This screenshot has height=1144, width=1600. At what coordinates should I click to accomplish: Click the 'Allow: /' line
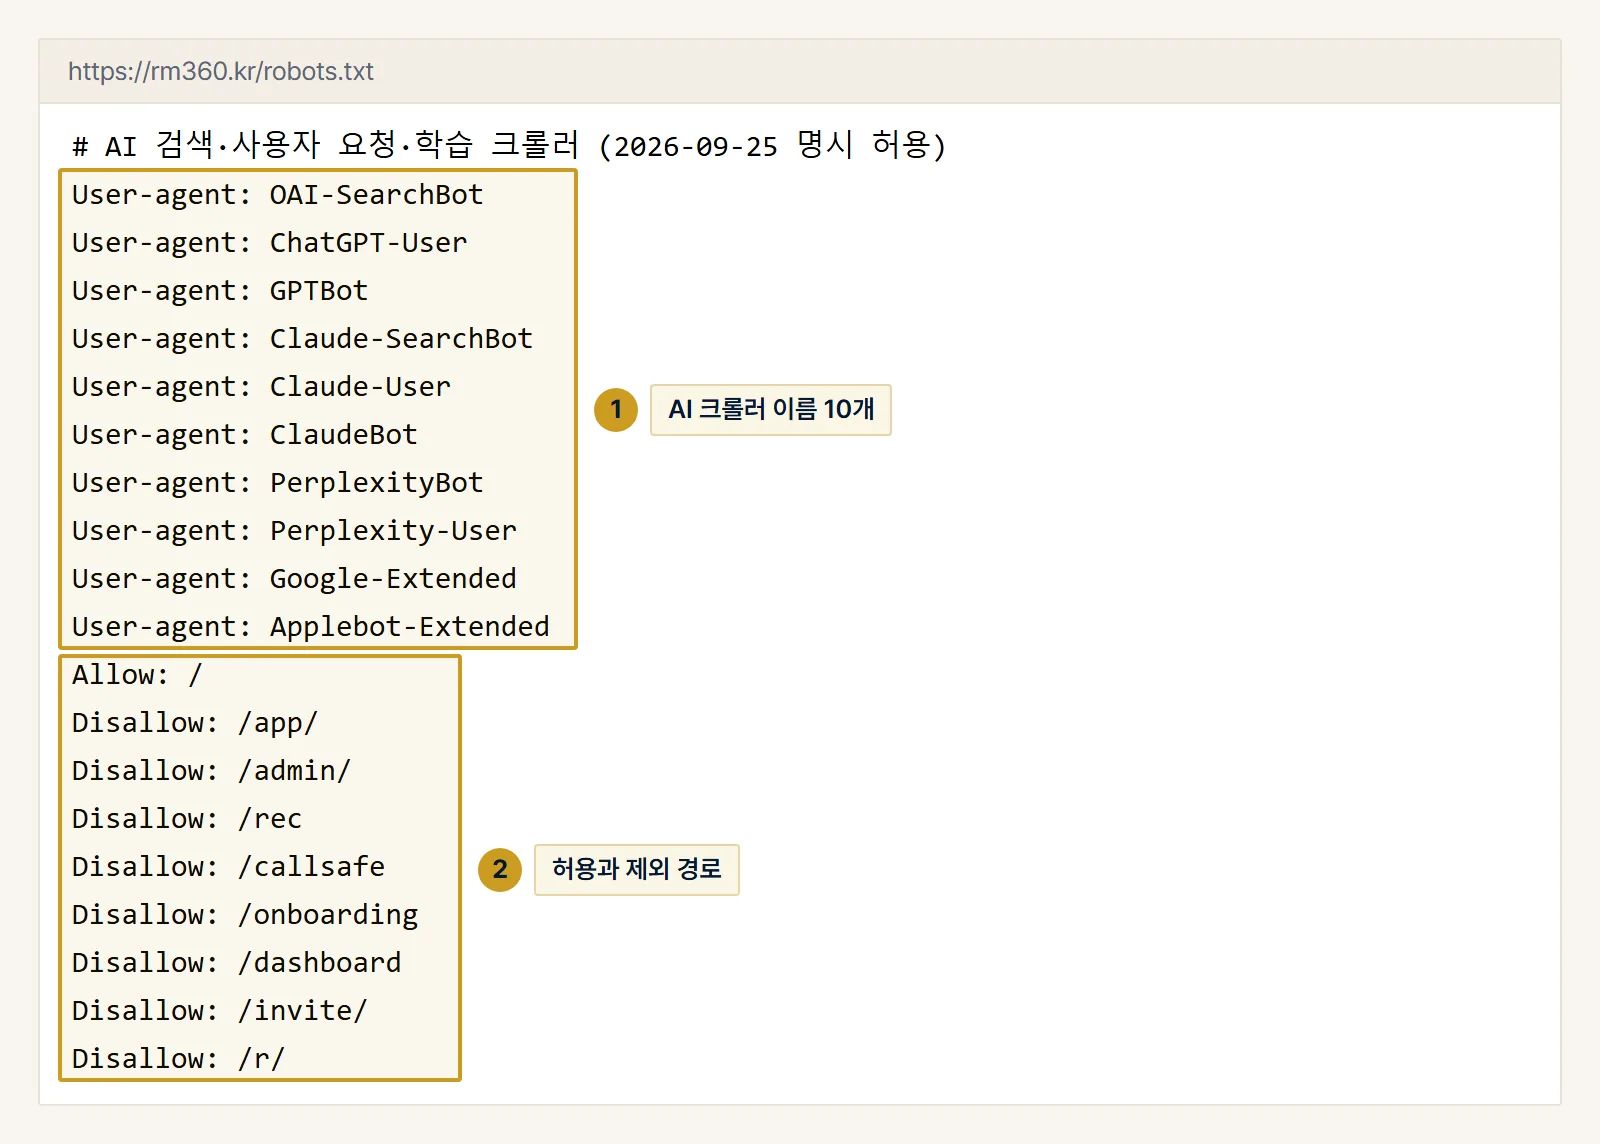coord(137,675)
